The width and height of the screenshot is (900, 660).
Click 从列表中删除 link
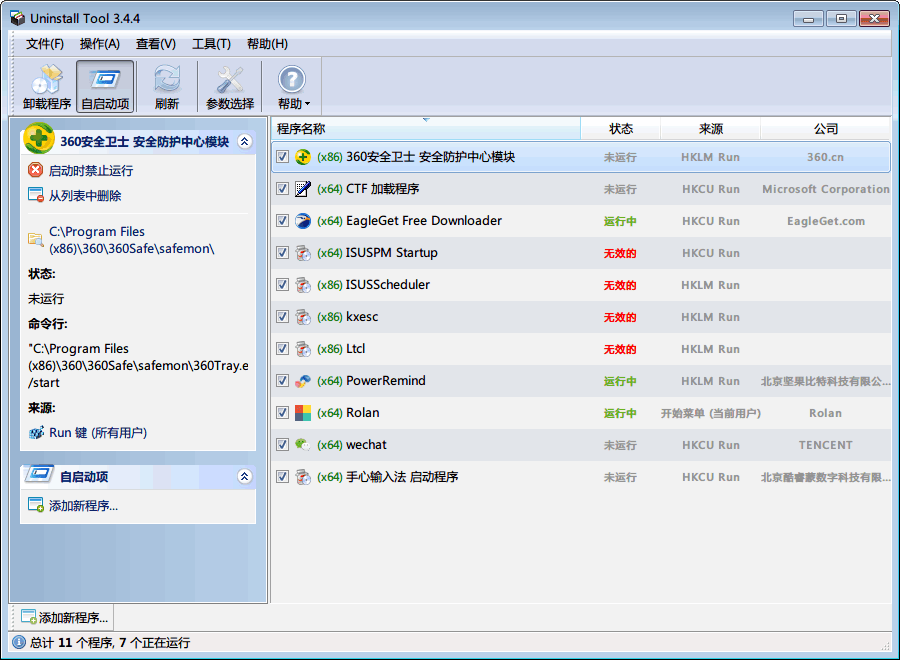pos(85,196)
